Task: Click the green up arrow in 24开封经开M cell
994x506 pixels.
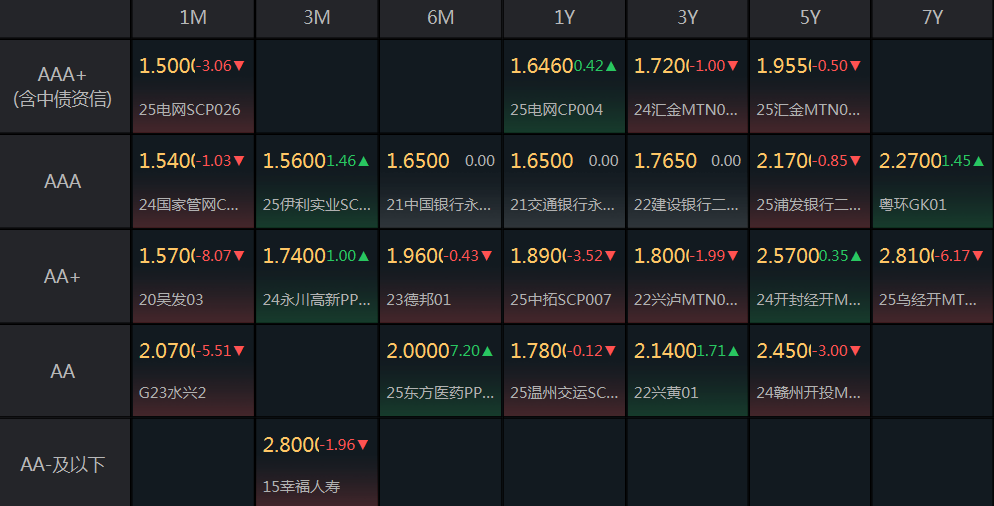Action: point(856,256)
